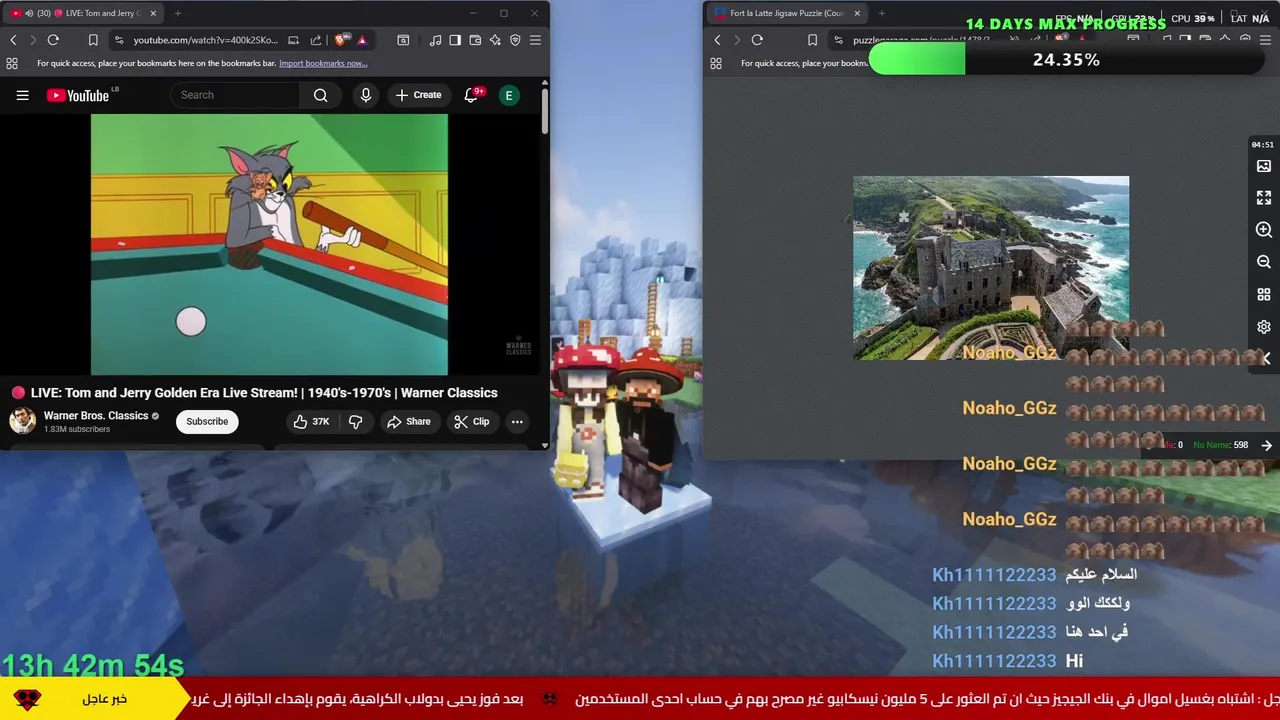Reload the YouTube page
This screenshot has width=1280, height=720.
[x=53, y=40]
